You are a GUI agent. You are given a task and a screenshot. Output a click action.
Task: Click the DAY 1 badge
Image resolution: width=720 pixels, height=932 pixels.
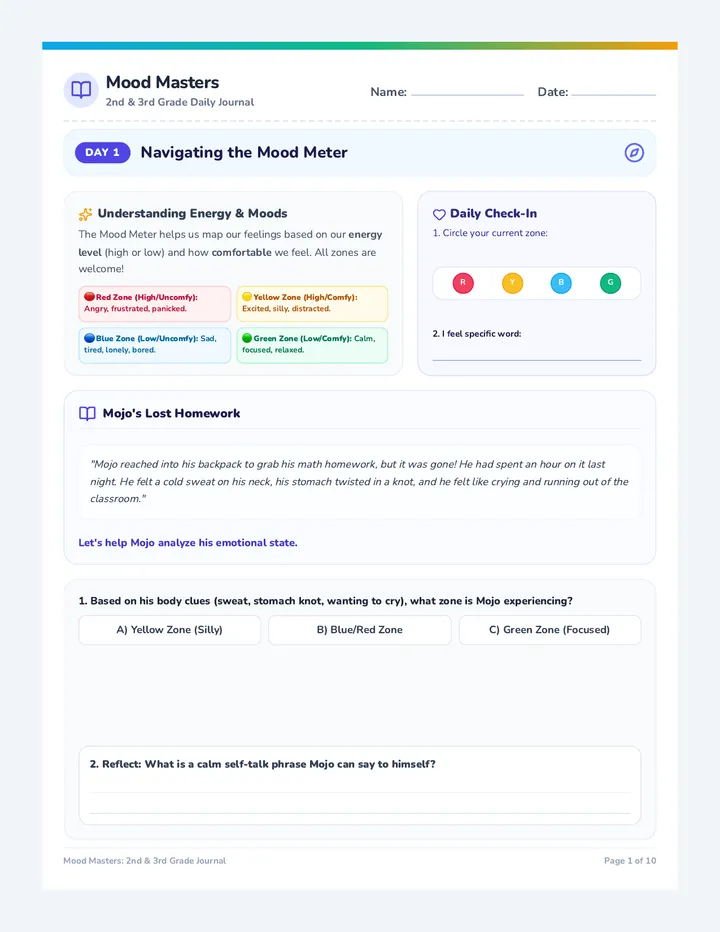102,153
